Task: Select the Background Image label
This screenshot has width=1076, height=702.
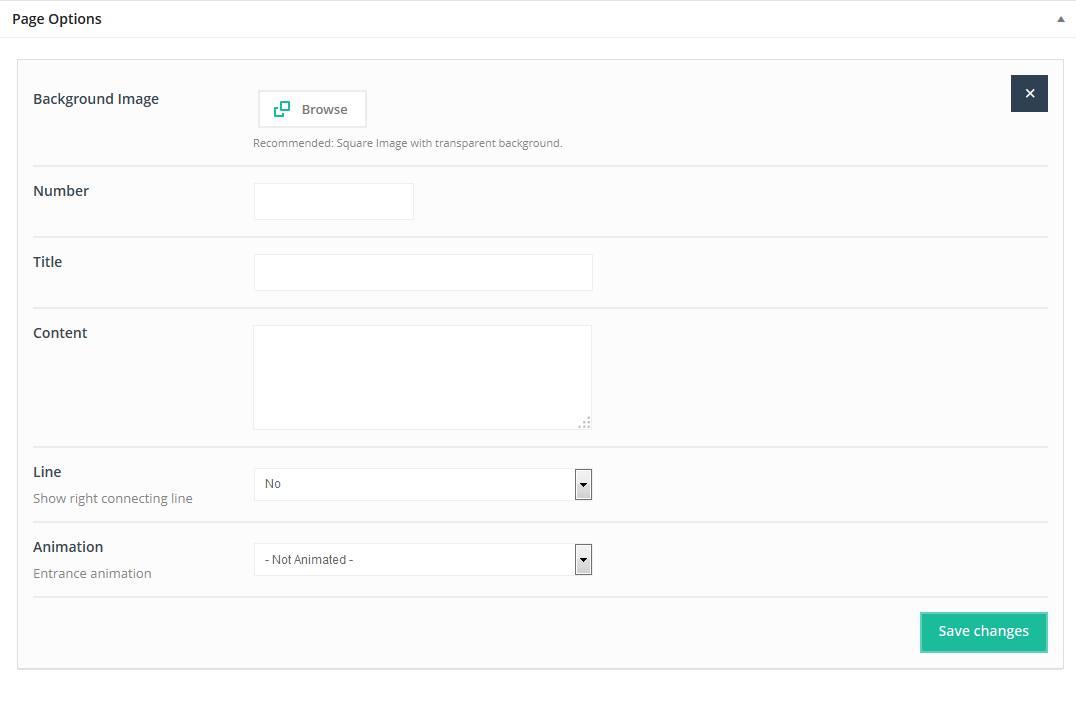Action: point(96,99)
